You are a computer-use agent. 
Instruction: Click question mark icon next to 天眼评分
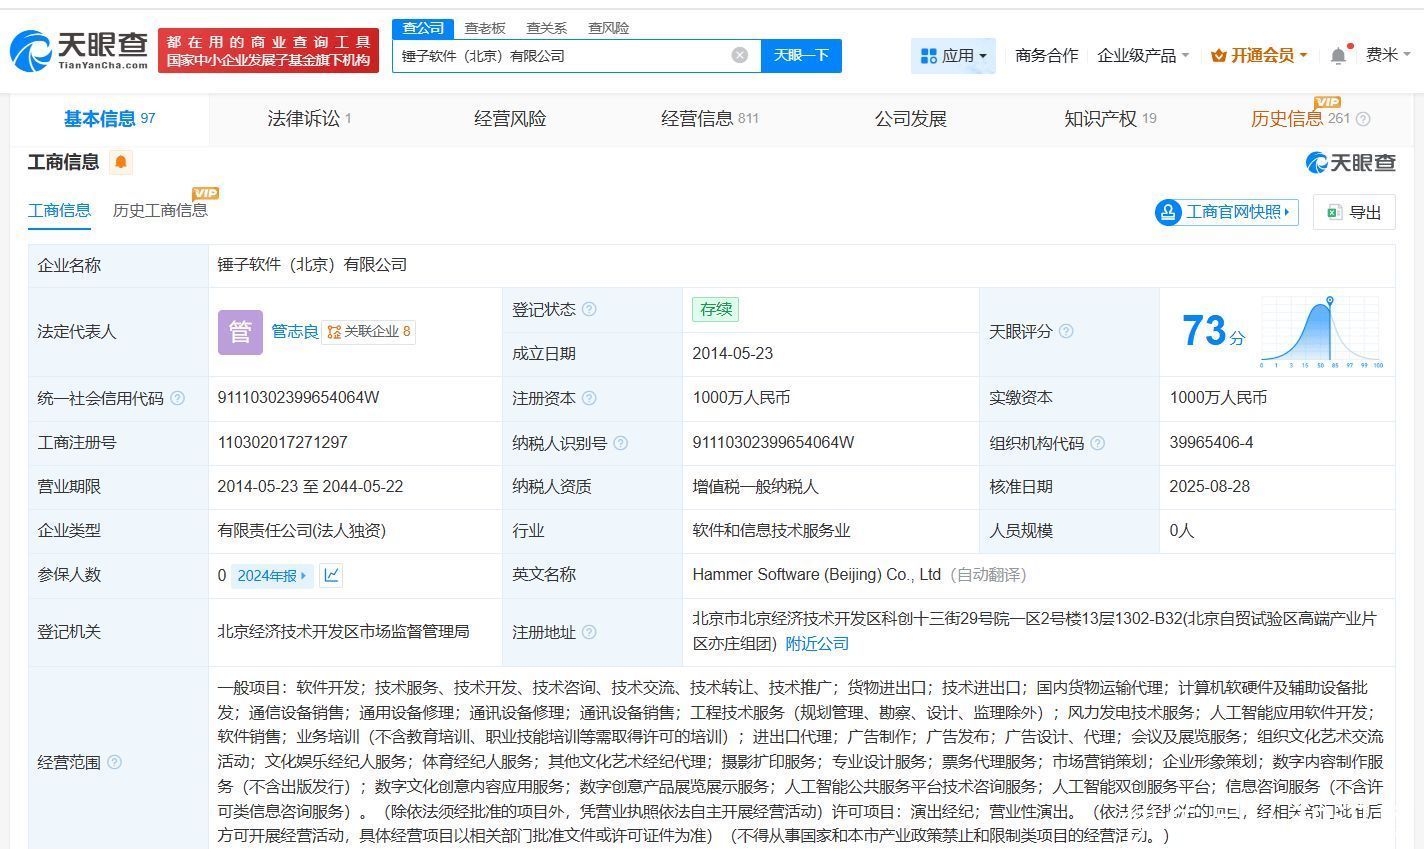1066,331
